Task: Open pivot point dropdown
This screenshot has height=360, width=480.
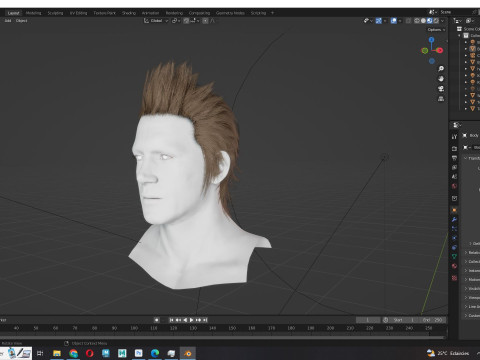Action: 176,21
